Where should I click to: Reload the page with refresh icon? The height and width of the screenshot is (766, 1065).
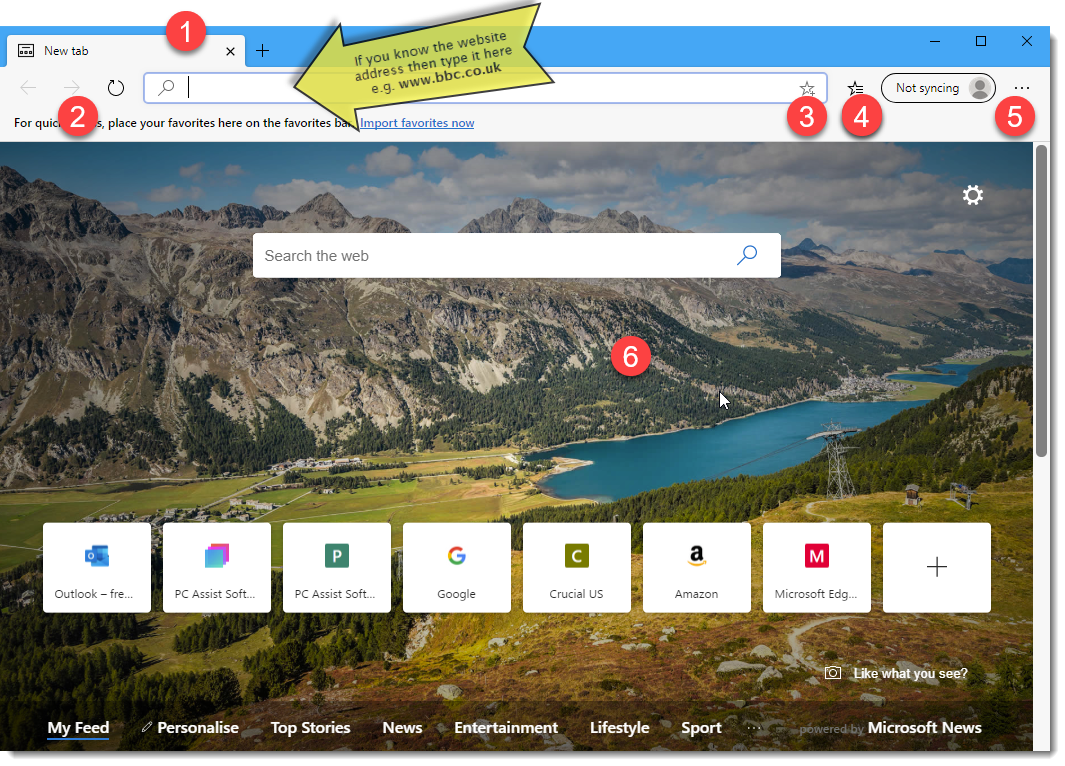(116, 88)
